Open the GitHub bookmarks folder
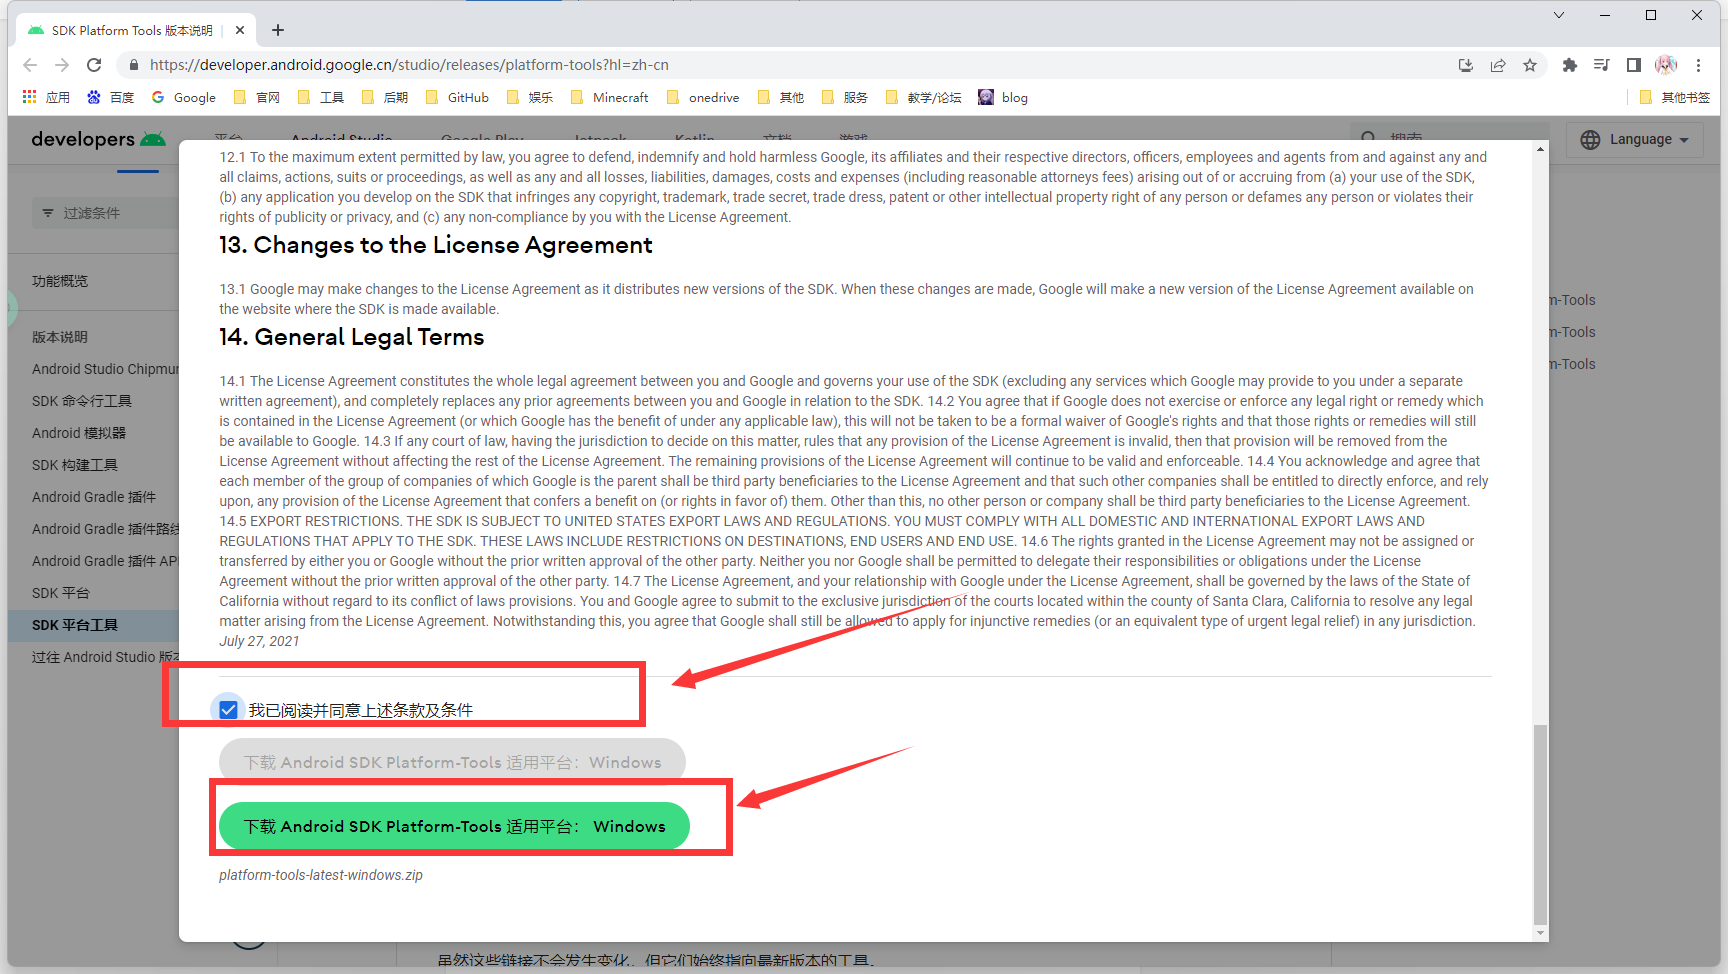Viewport: 1728px width, 974px height. [x=458, y=97]
